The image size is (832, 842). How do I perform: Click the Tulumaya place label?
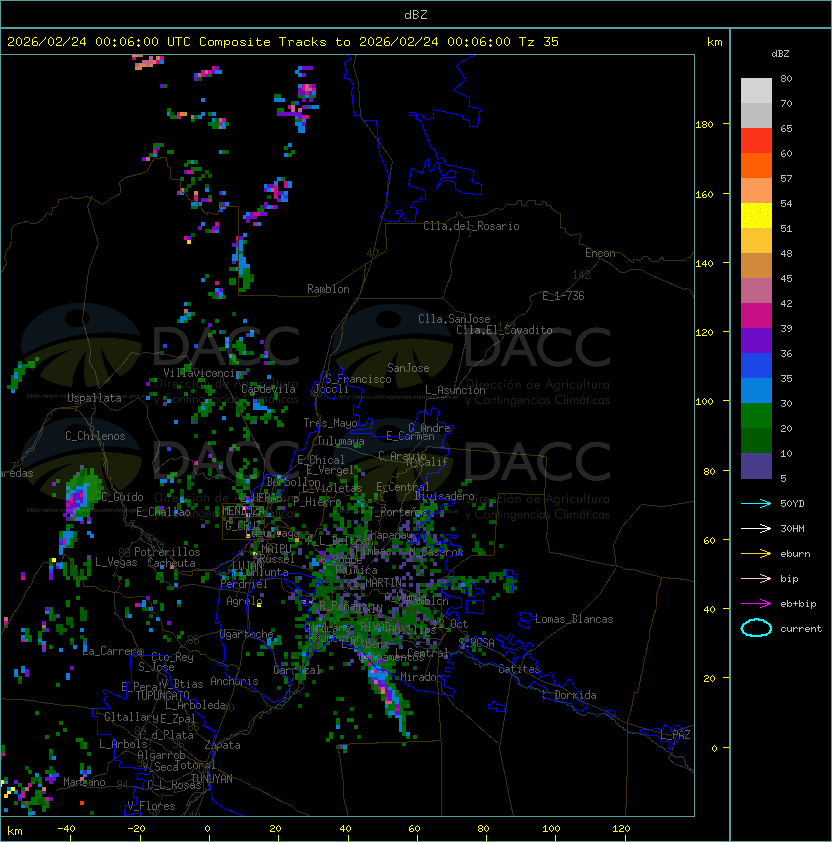pos(341,441)
